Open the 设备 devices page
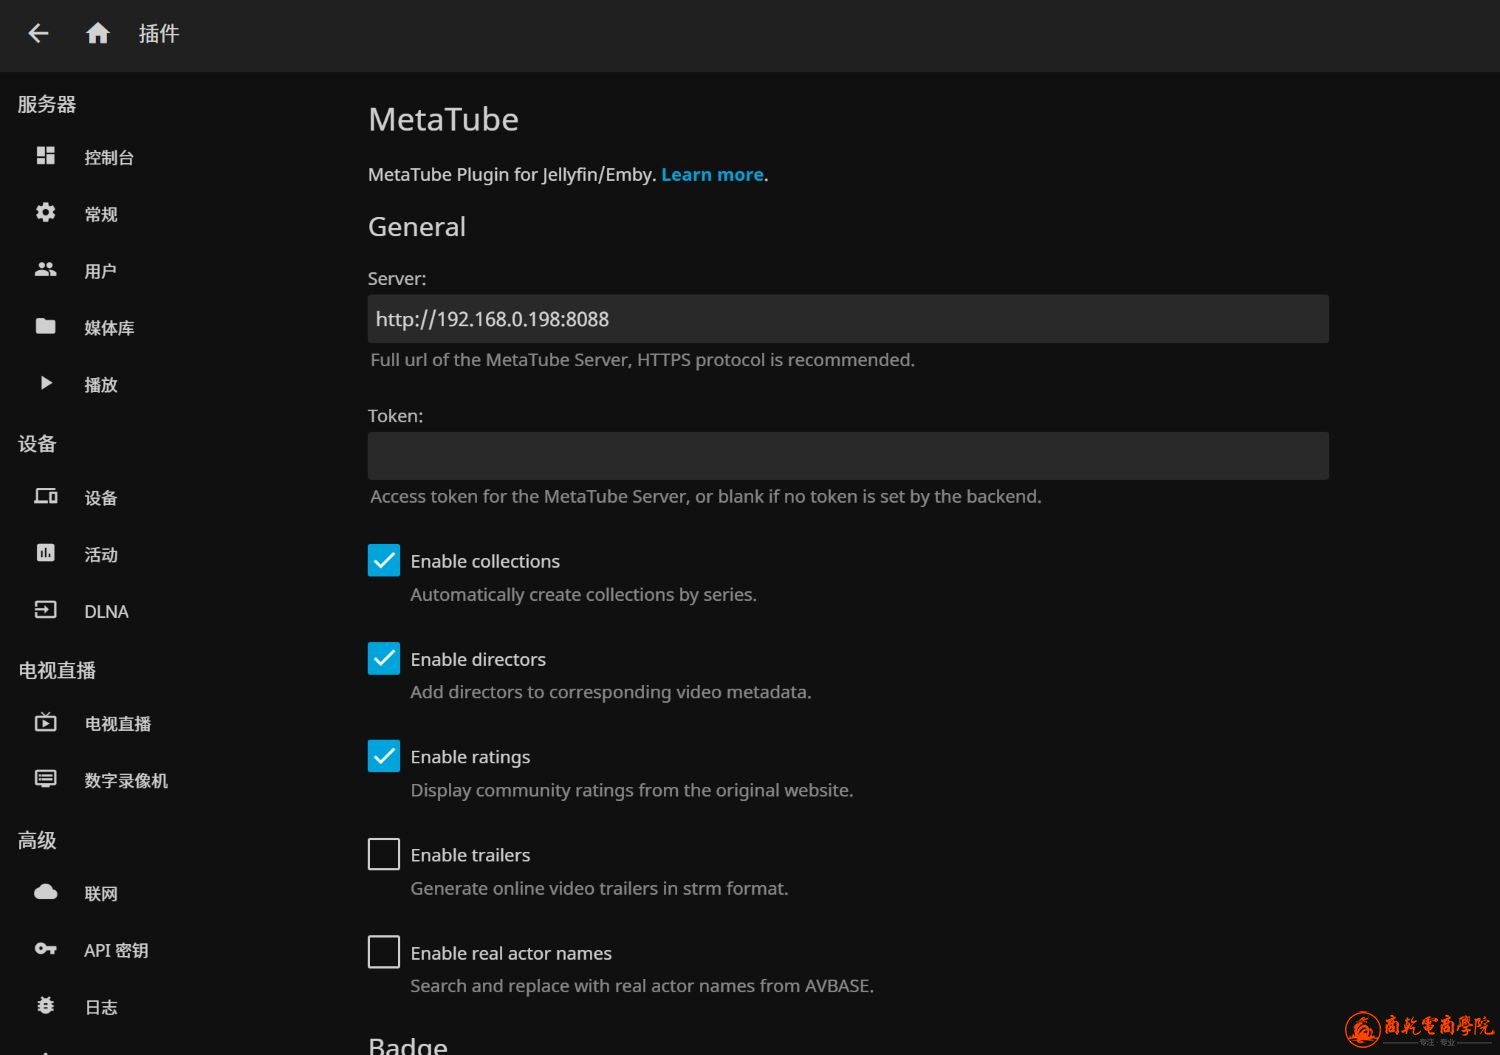This screenshot has width=1500, height=1055. pos(100,497)
